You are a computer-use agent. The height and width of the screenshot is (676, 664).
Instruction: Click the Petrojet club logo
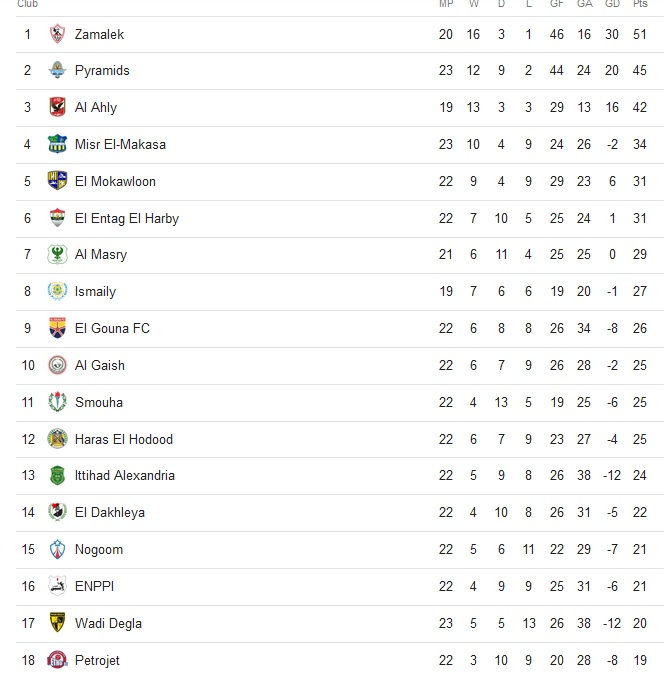tap(57, 660)
